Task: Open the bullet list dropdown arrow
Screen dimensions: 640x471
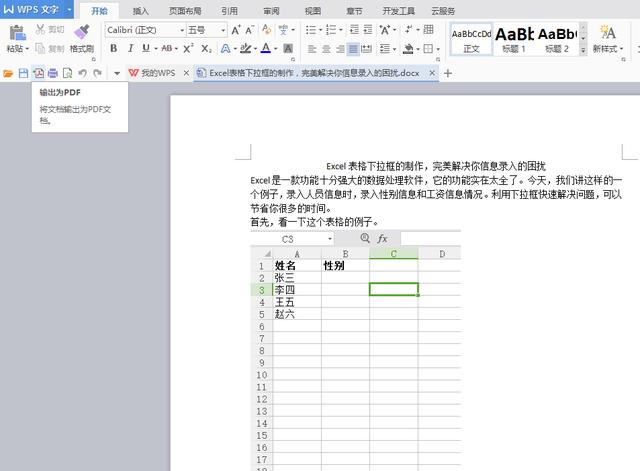Action: [320, 30]
